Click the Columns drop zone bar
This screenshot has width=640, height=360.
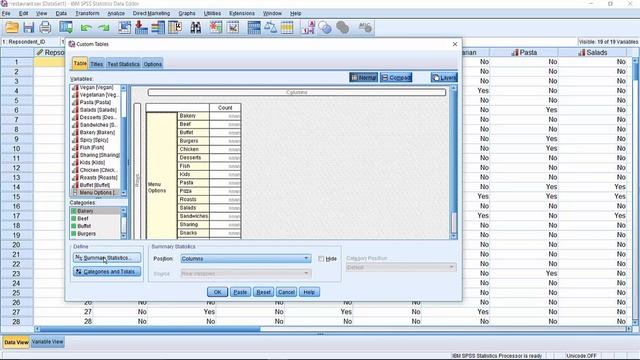coord(297,93)
